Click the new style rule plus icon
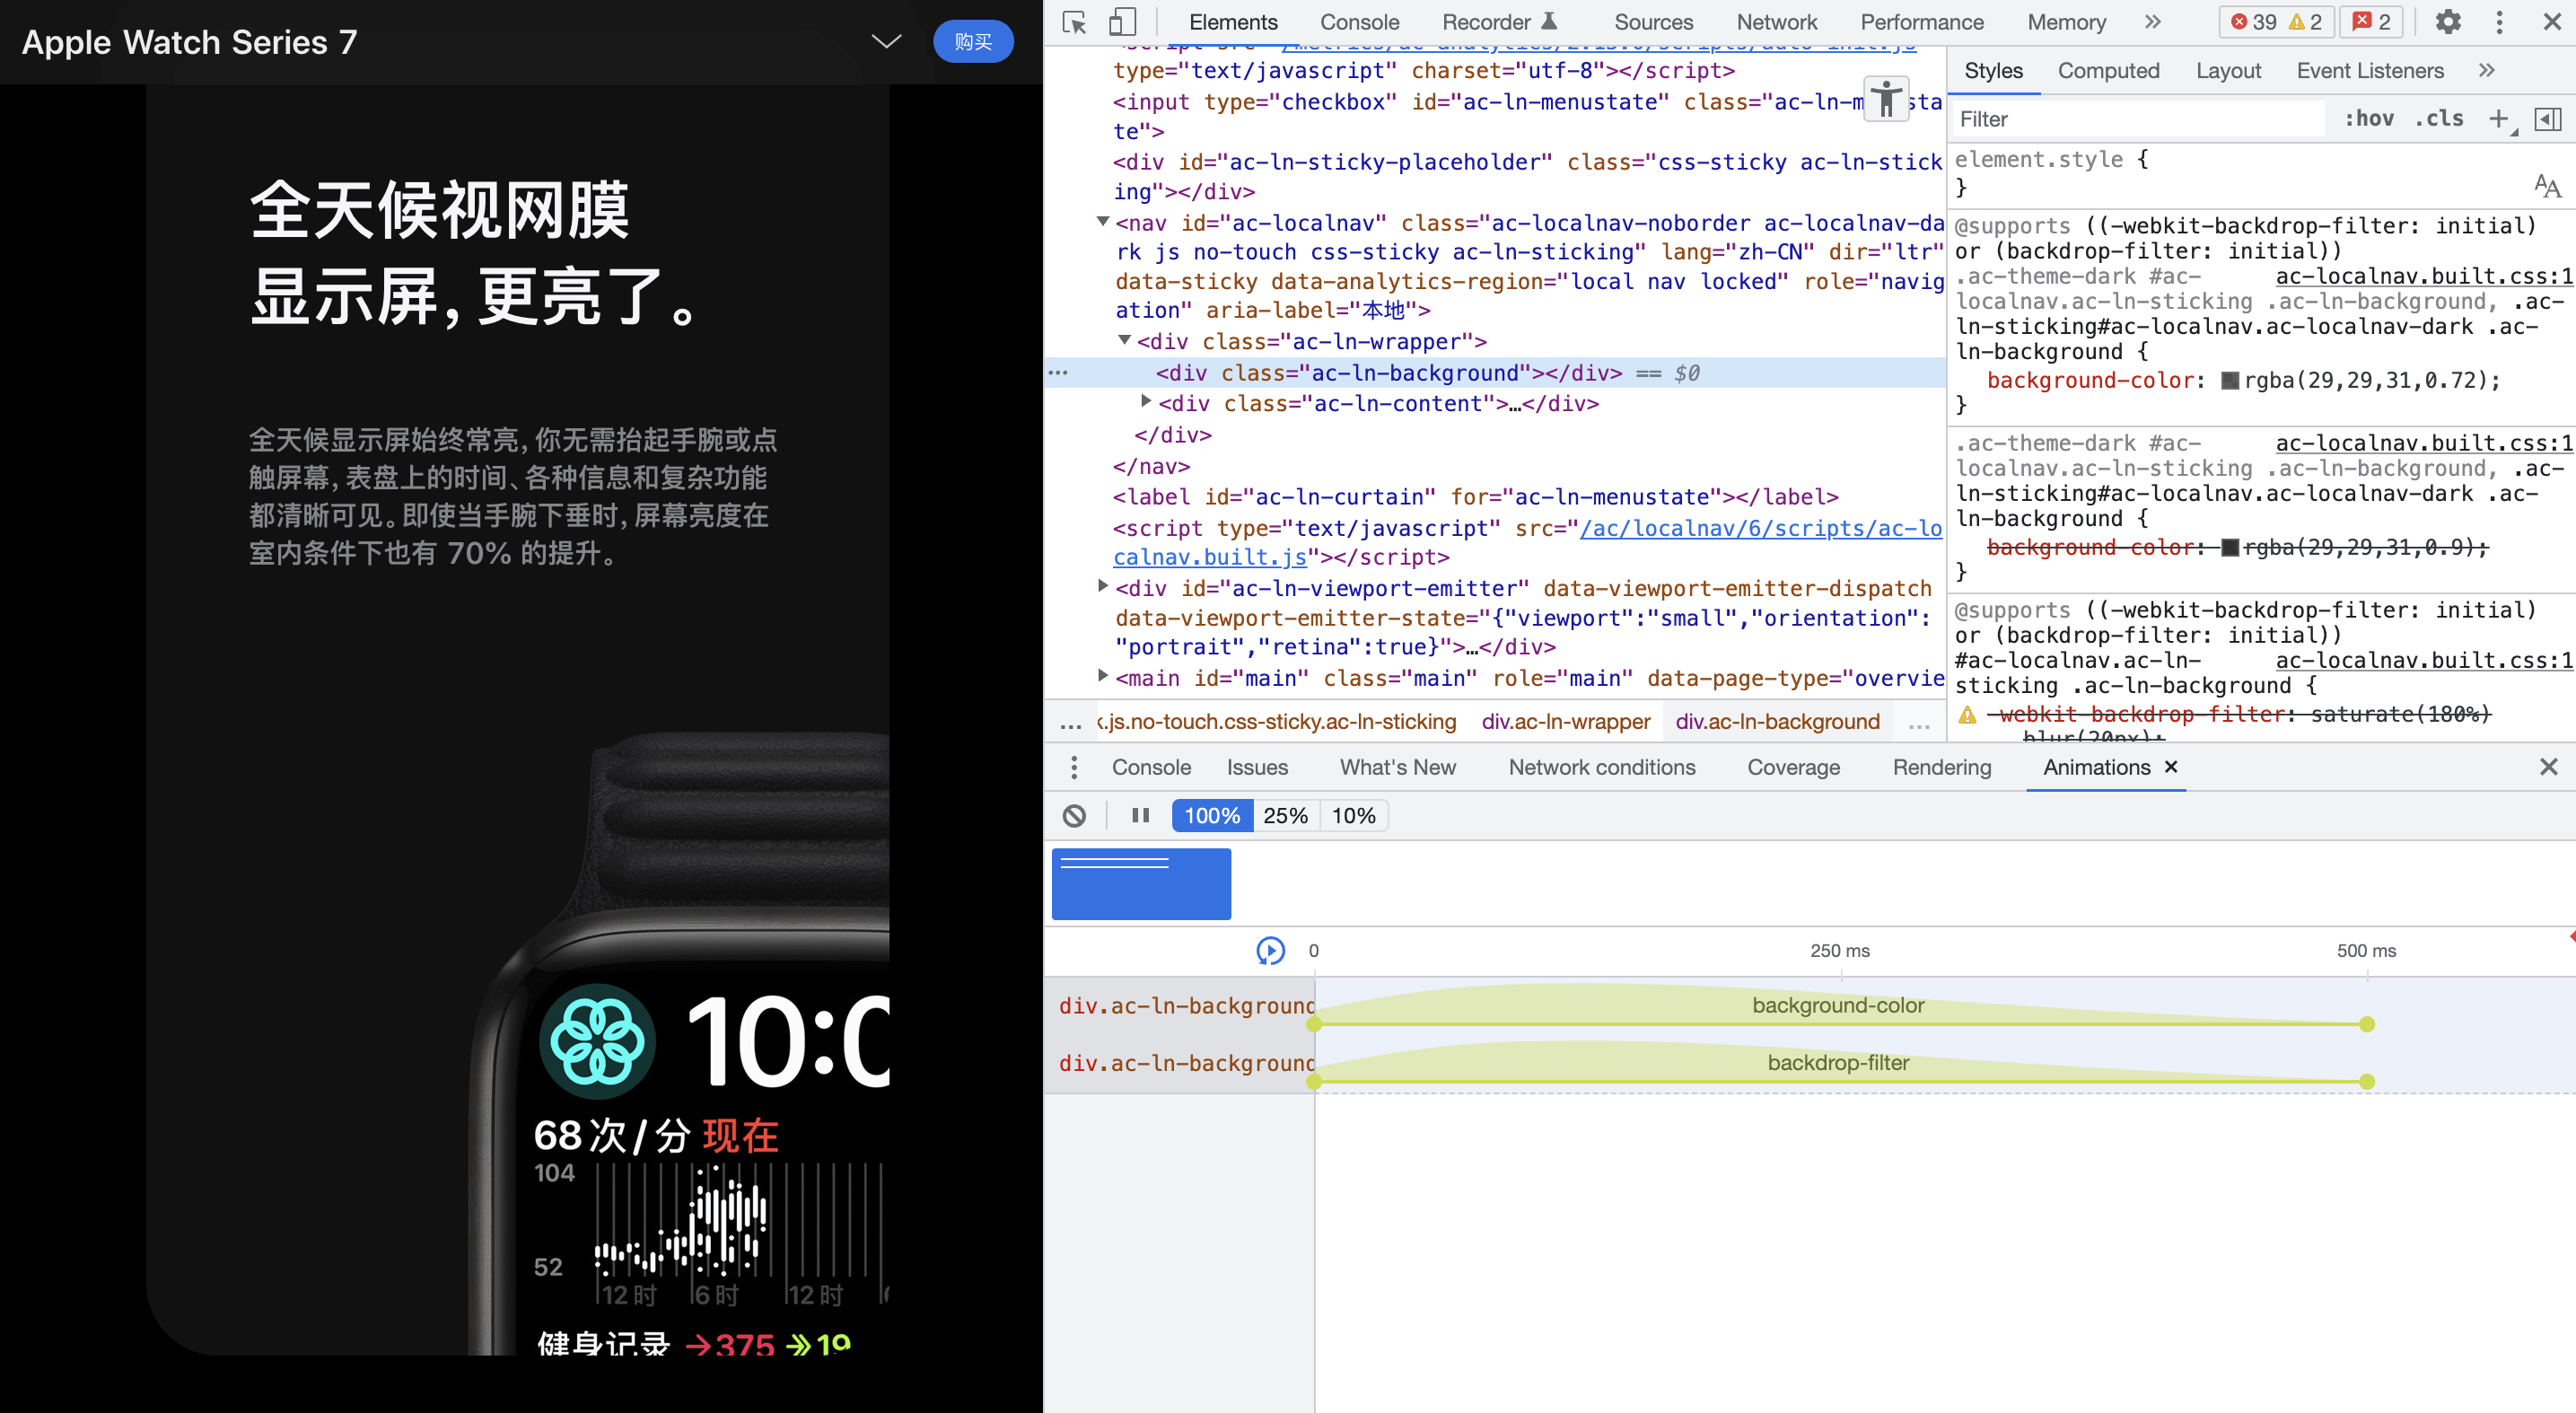Image resolution: width=2576 pixels, height=1413 pixels. (x=2498, y=119)
